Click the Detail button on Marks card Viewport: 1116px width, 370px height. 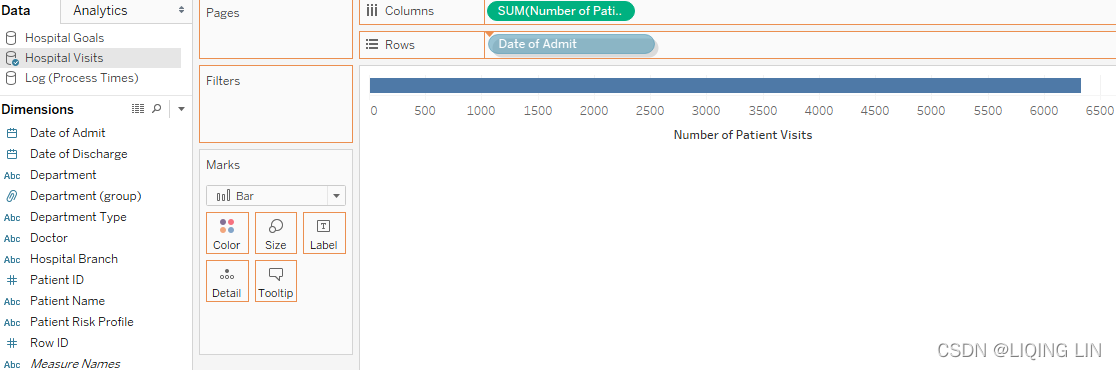point(227,281)
